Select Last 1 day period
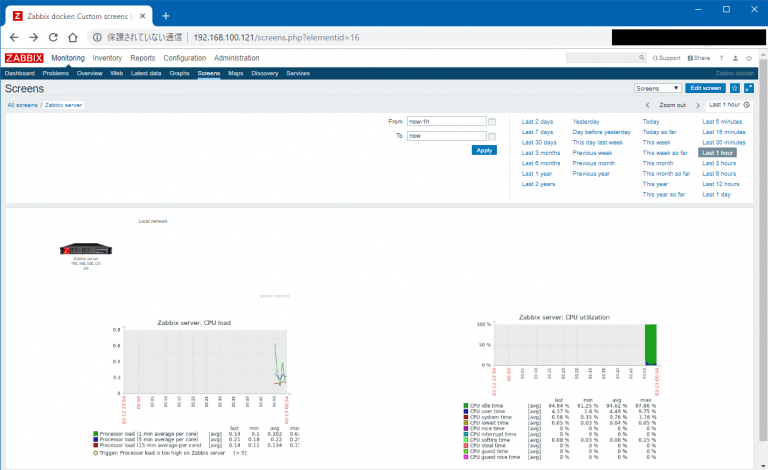768x470 pixels. click(716, 195)
